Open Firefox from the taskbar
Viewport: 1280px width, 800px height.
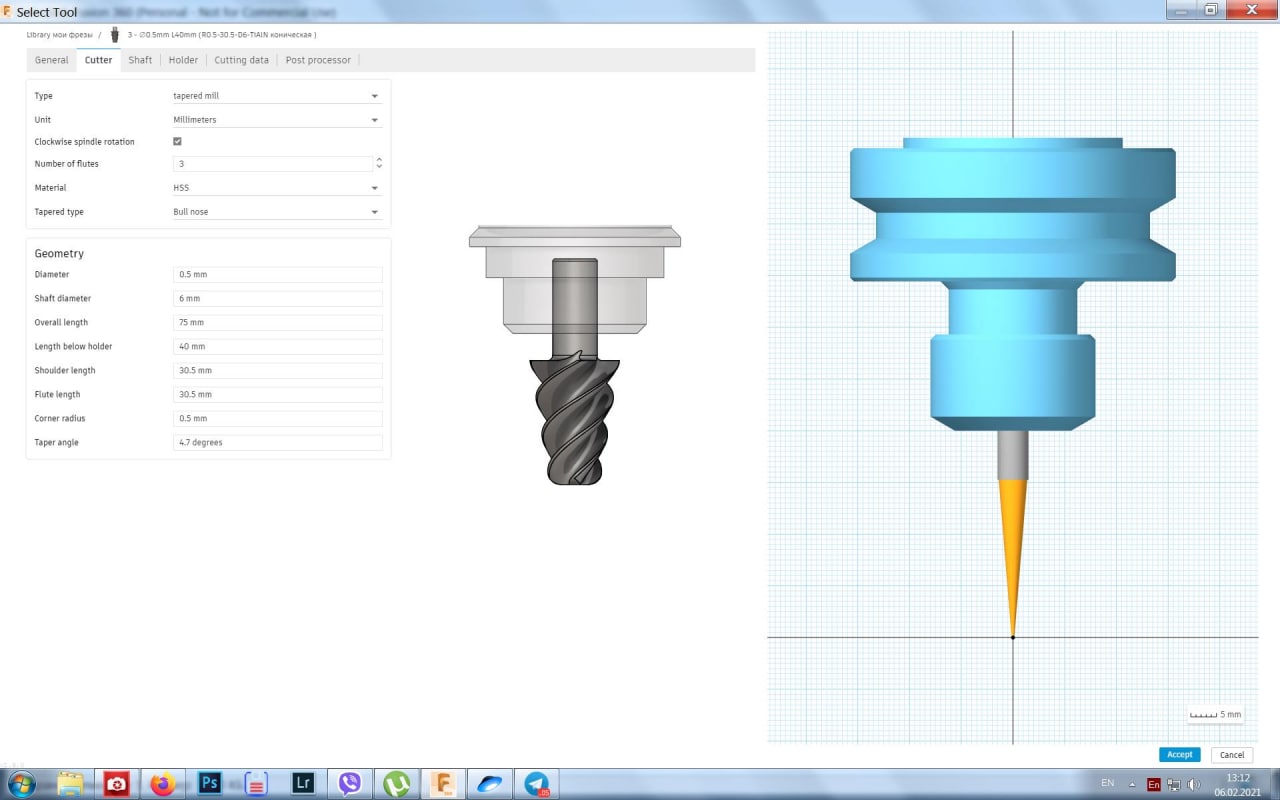click(163, 783)
